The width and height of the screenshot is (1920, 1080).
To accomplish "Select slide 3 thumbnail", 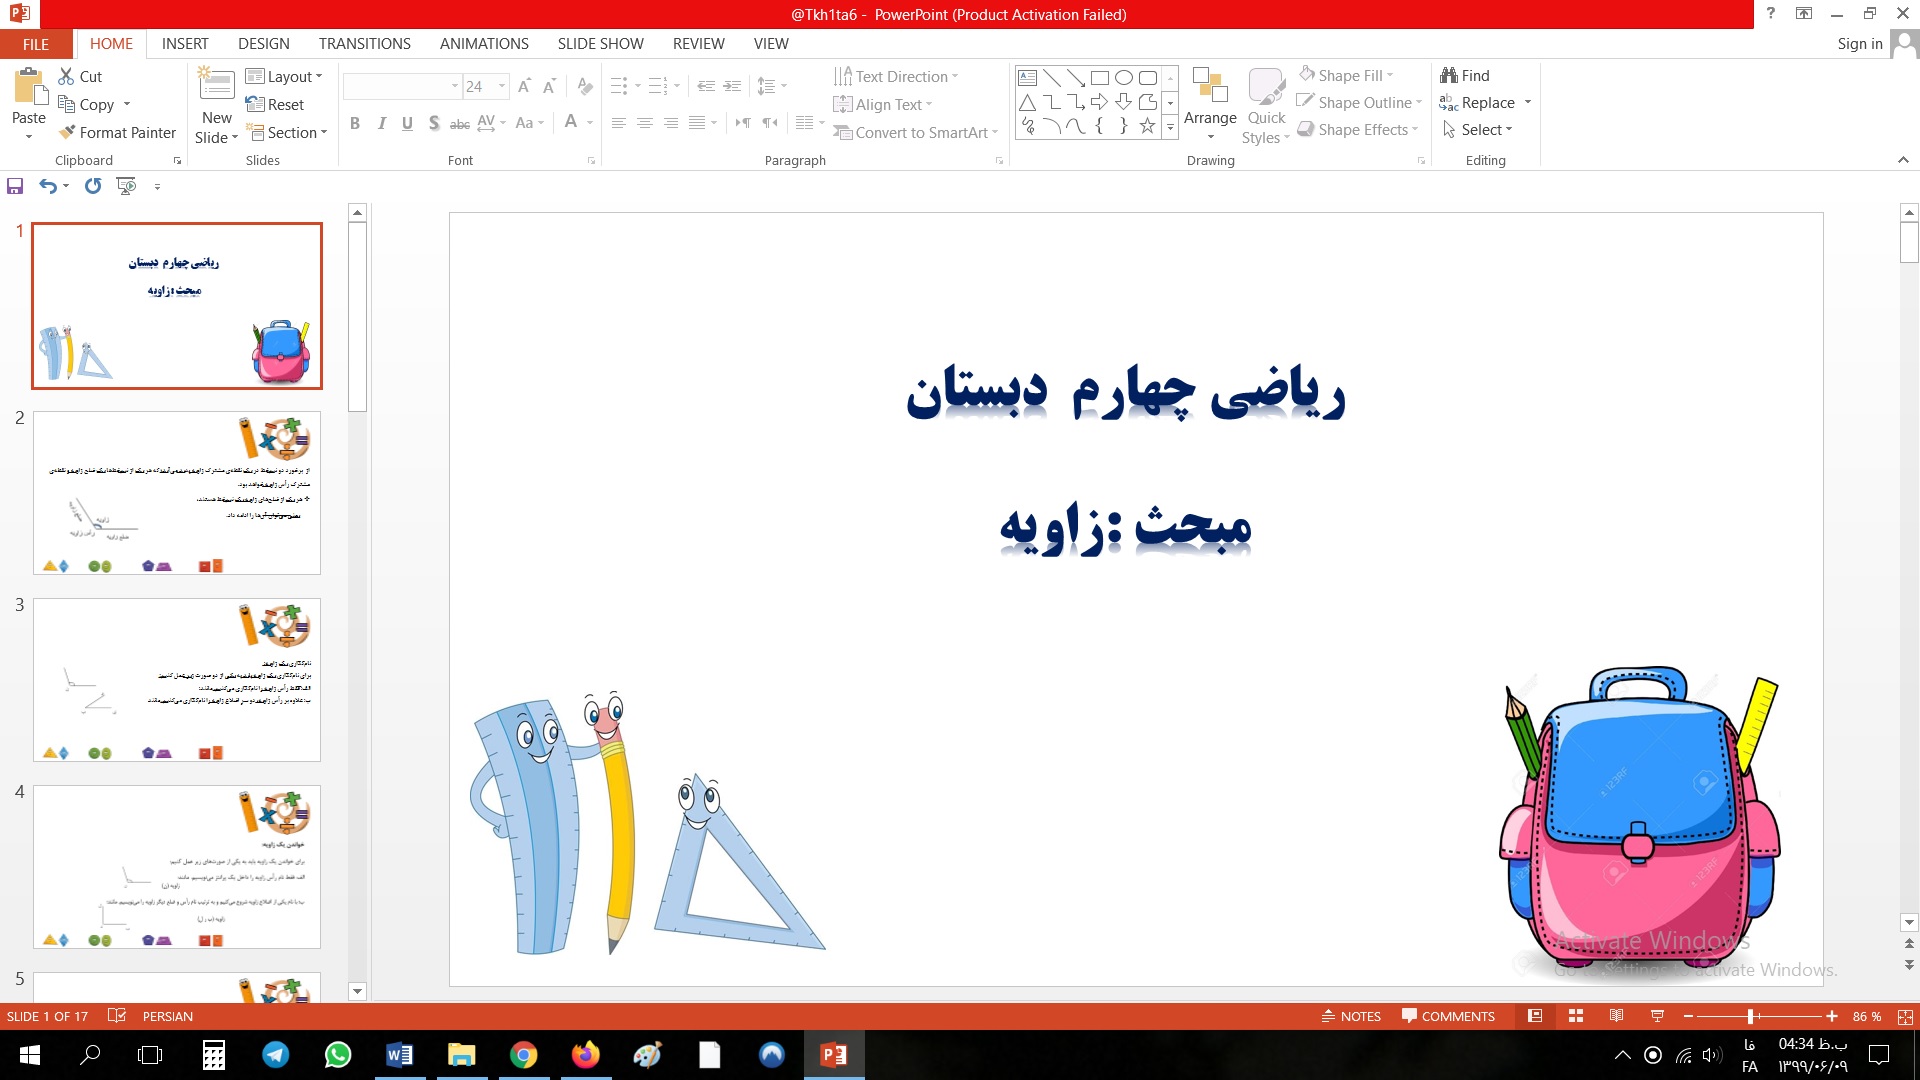I will pyautogui.click(x=177, y=680).
